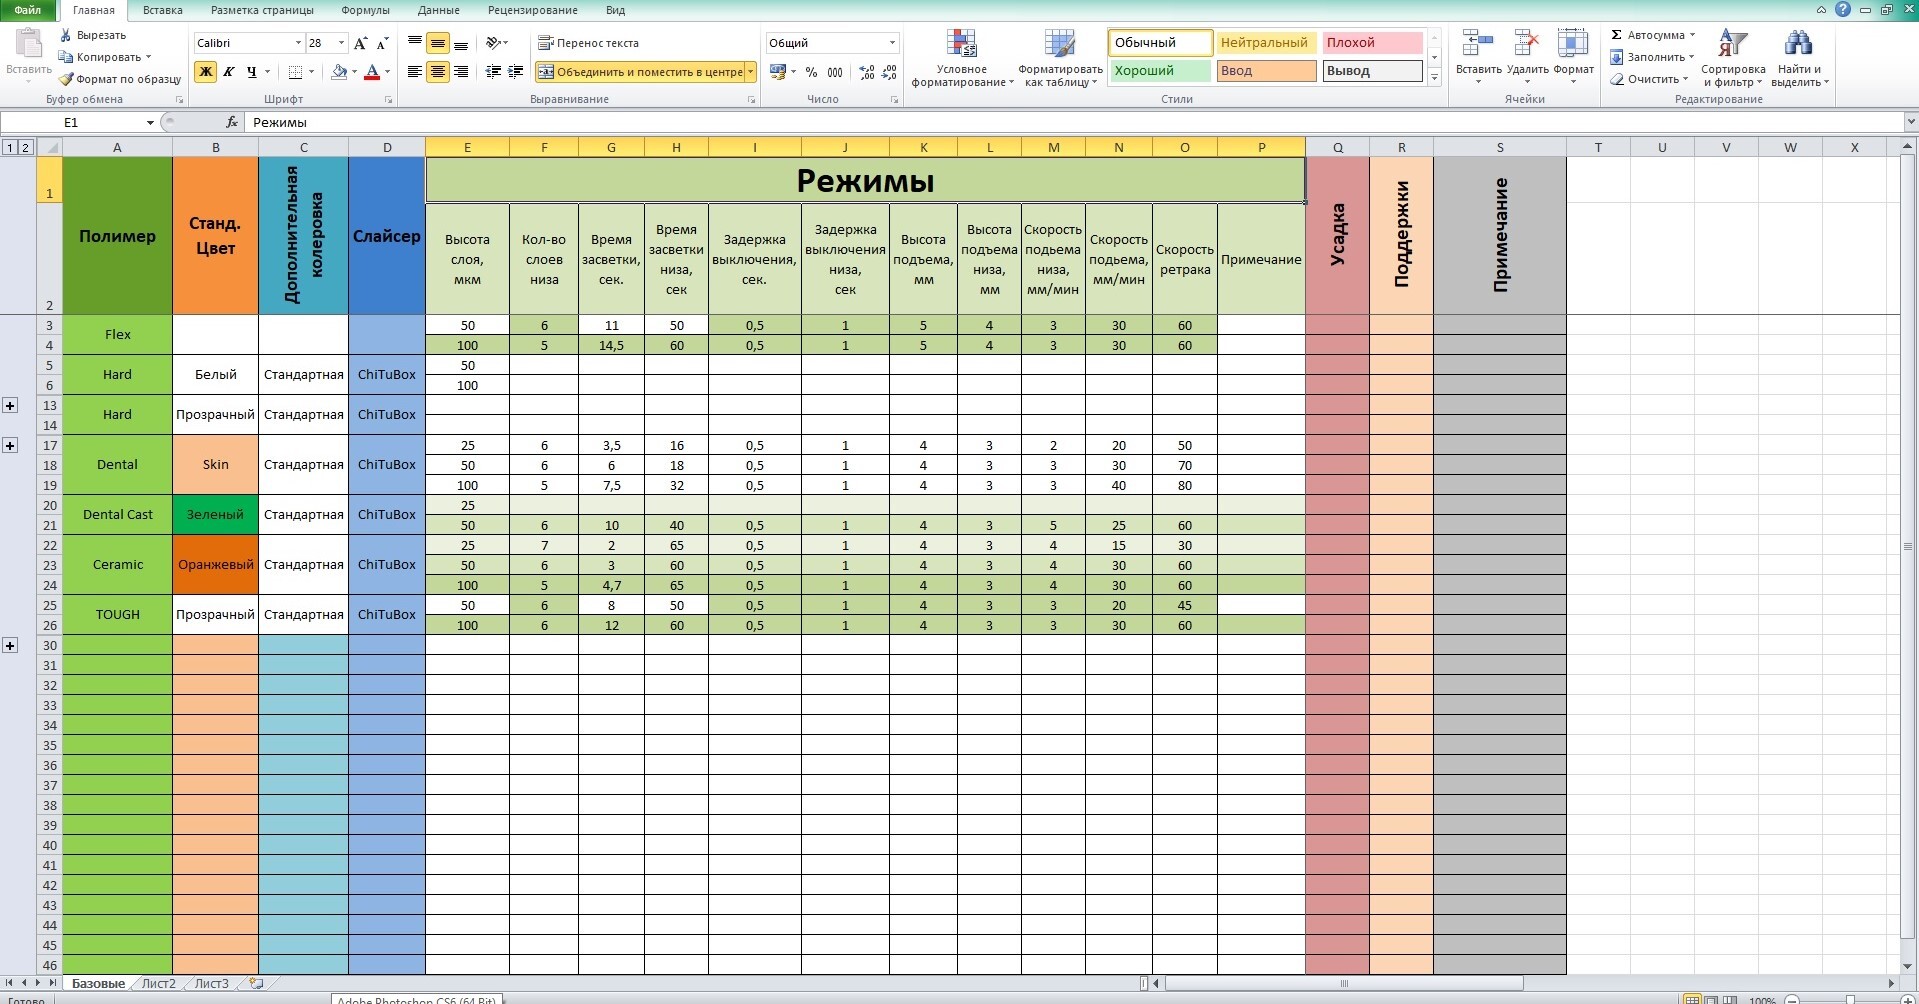Viewport: 1919px width, 1004px height.
Task: Open the Файл tab
Action: pos(28,10)
